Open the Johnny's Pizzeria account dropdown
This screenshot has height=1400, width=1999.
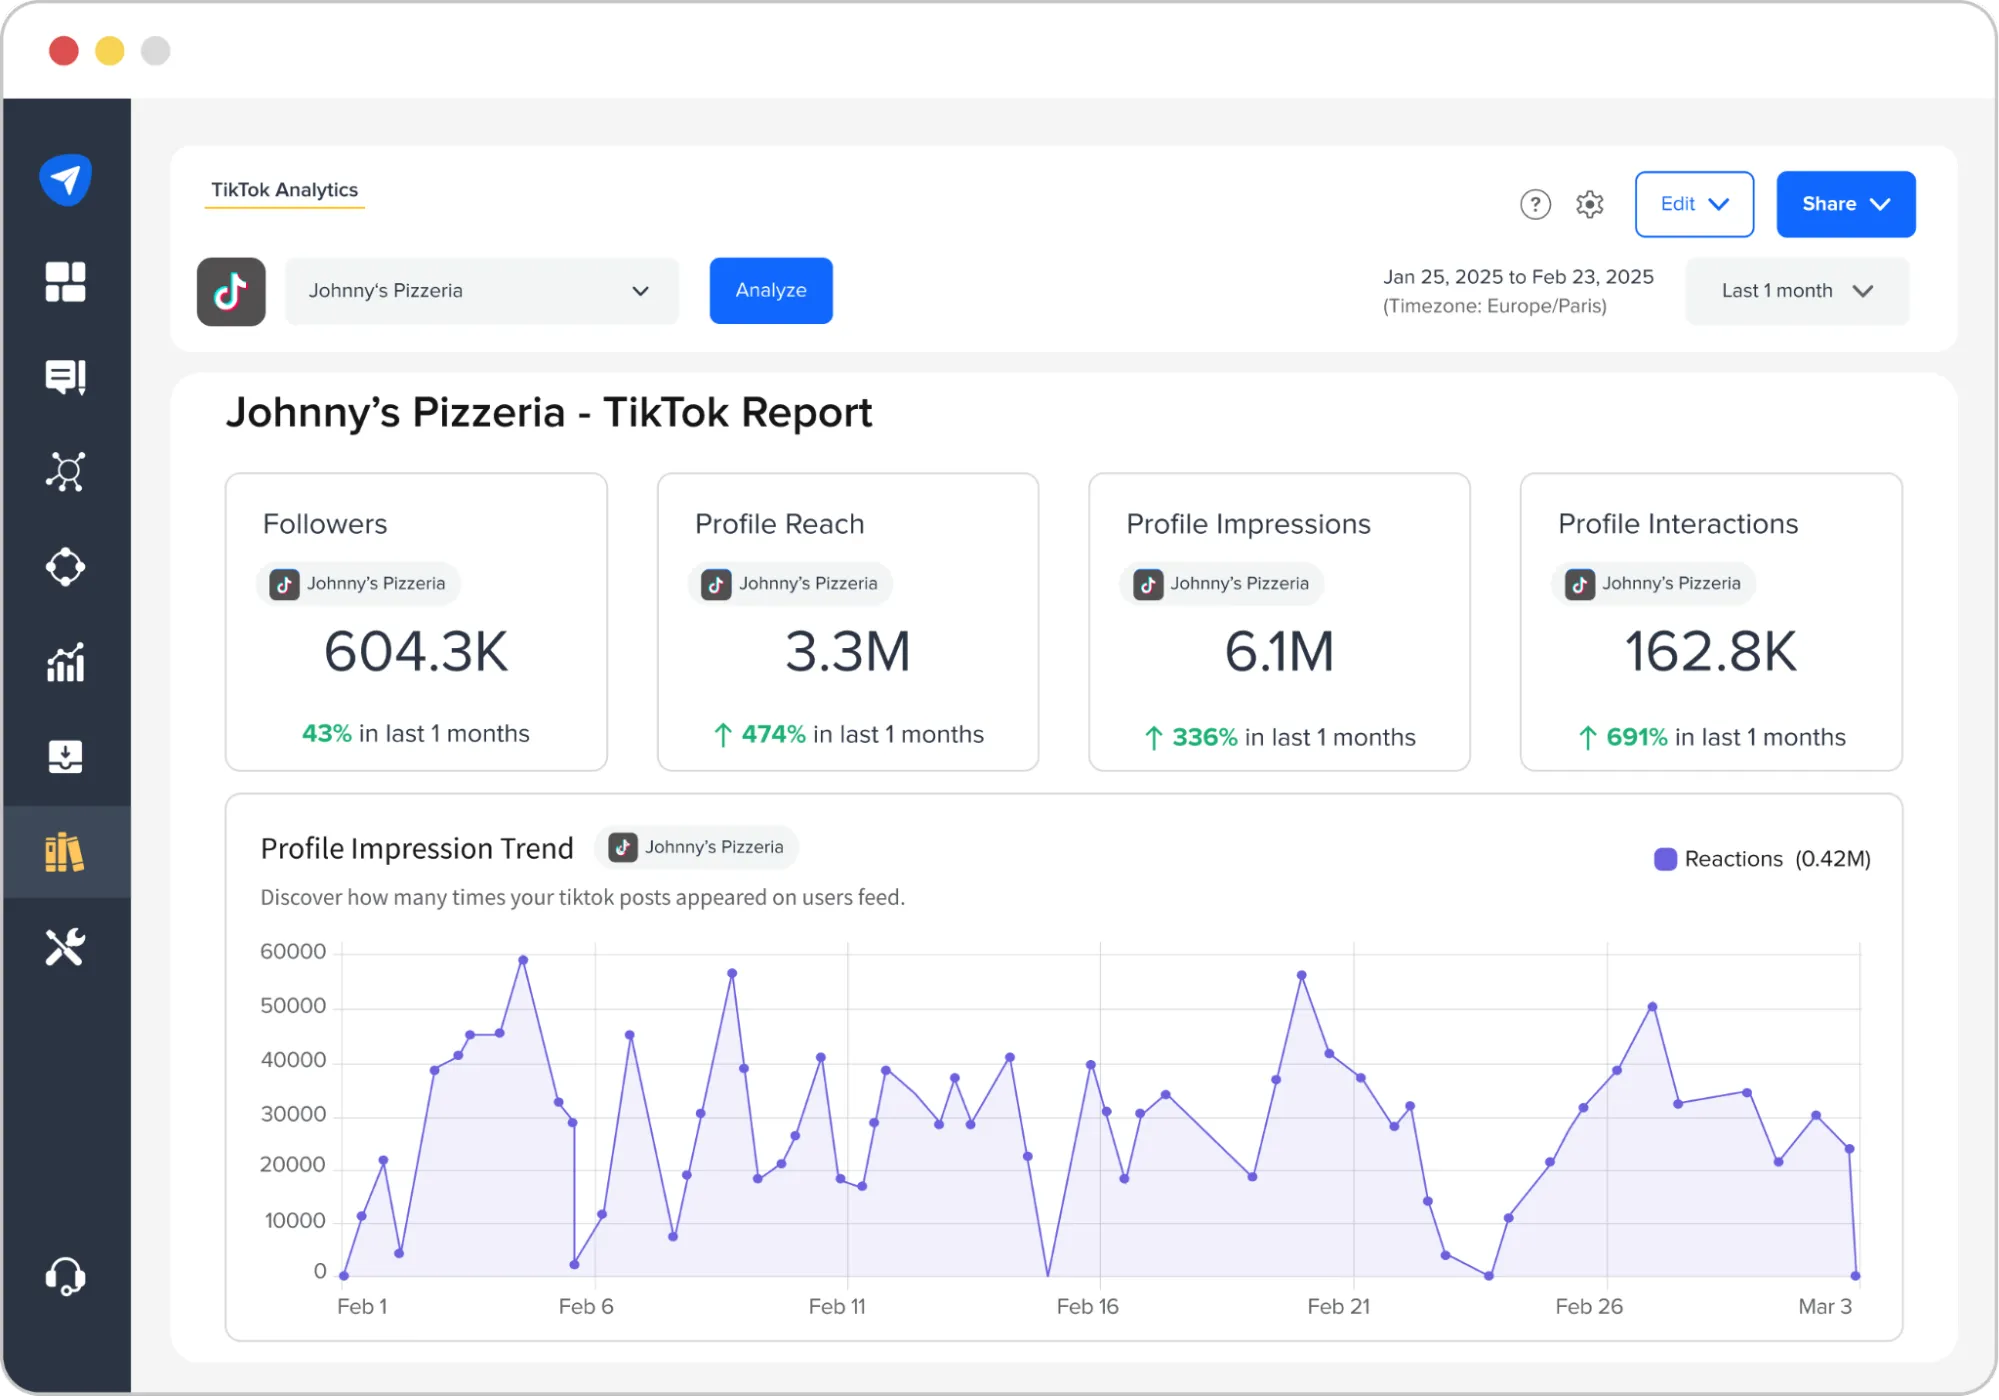tap(482, 291)
